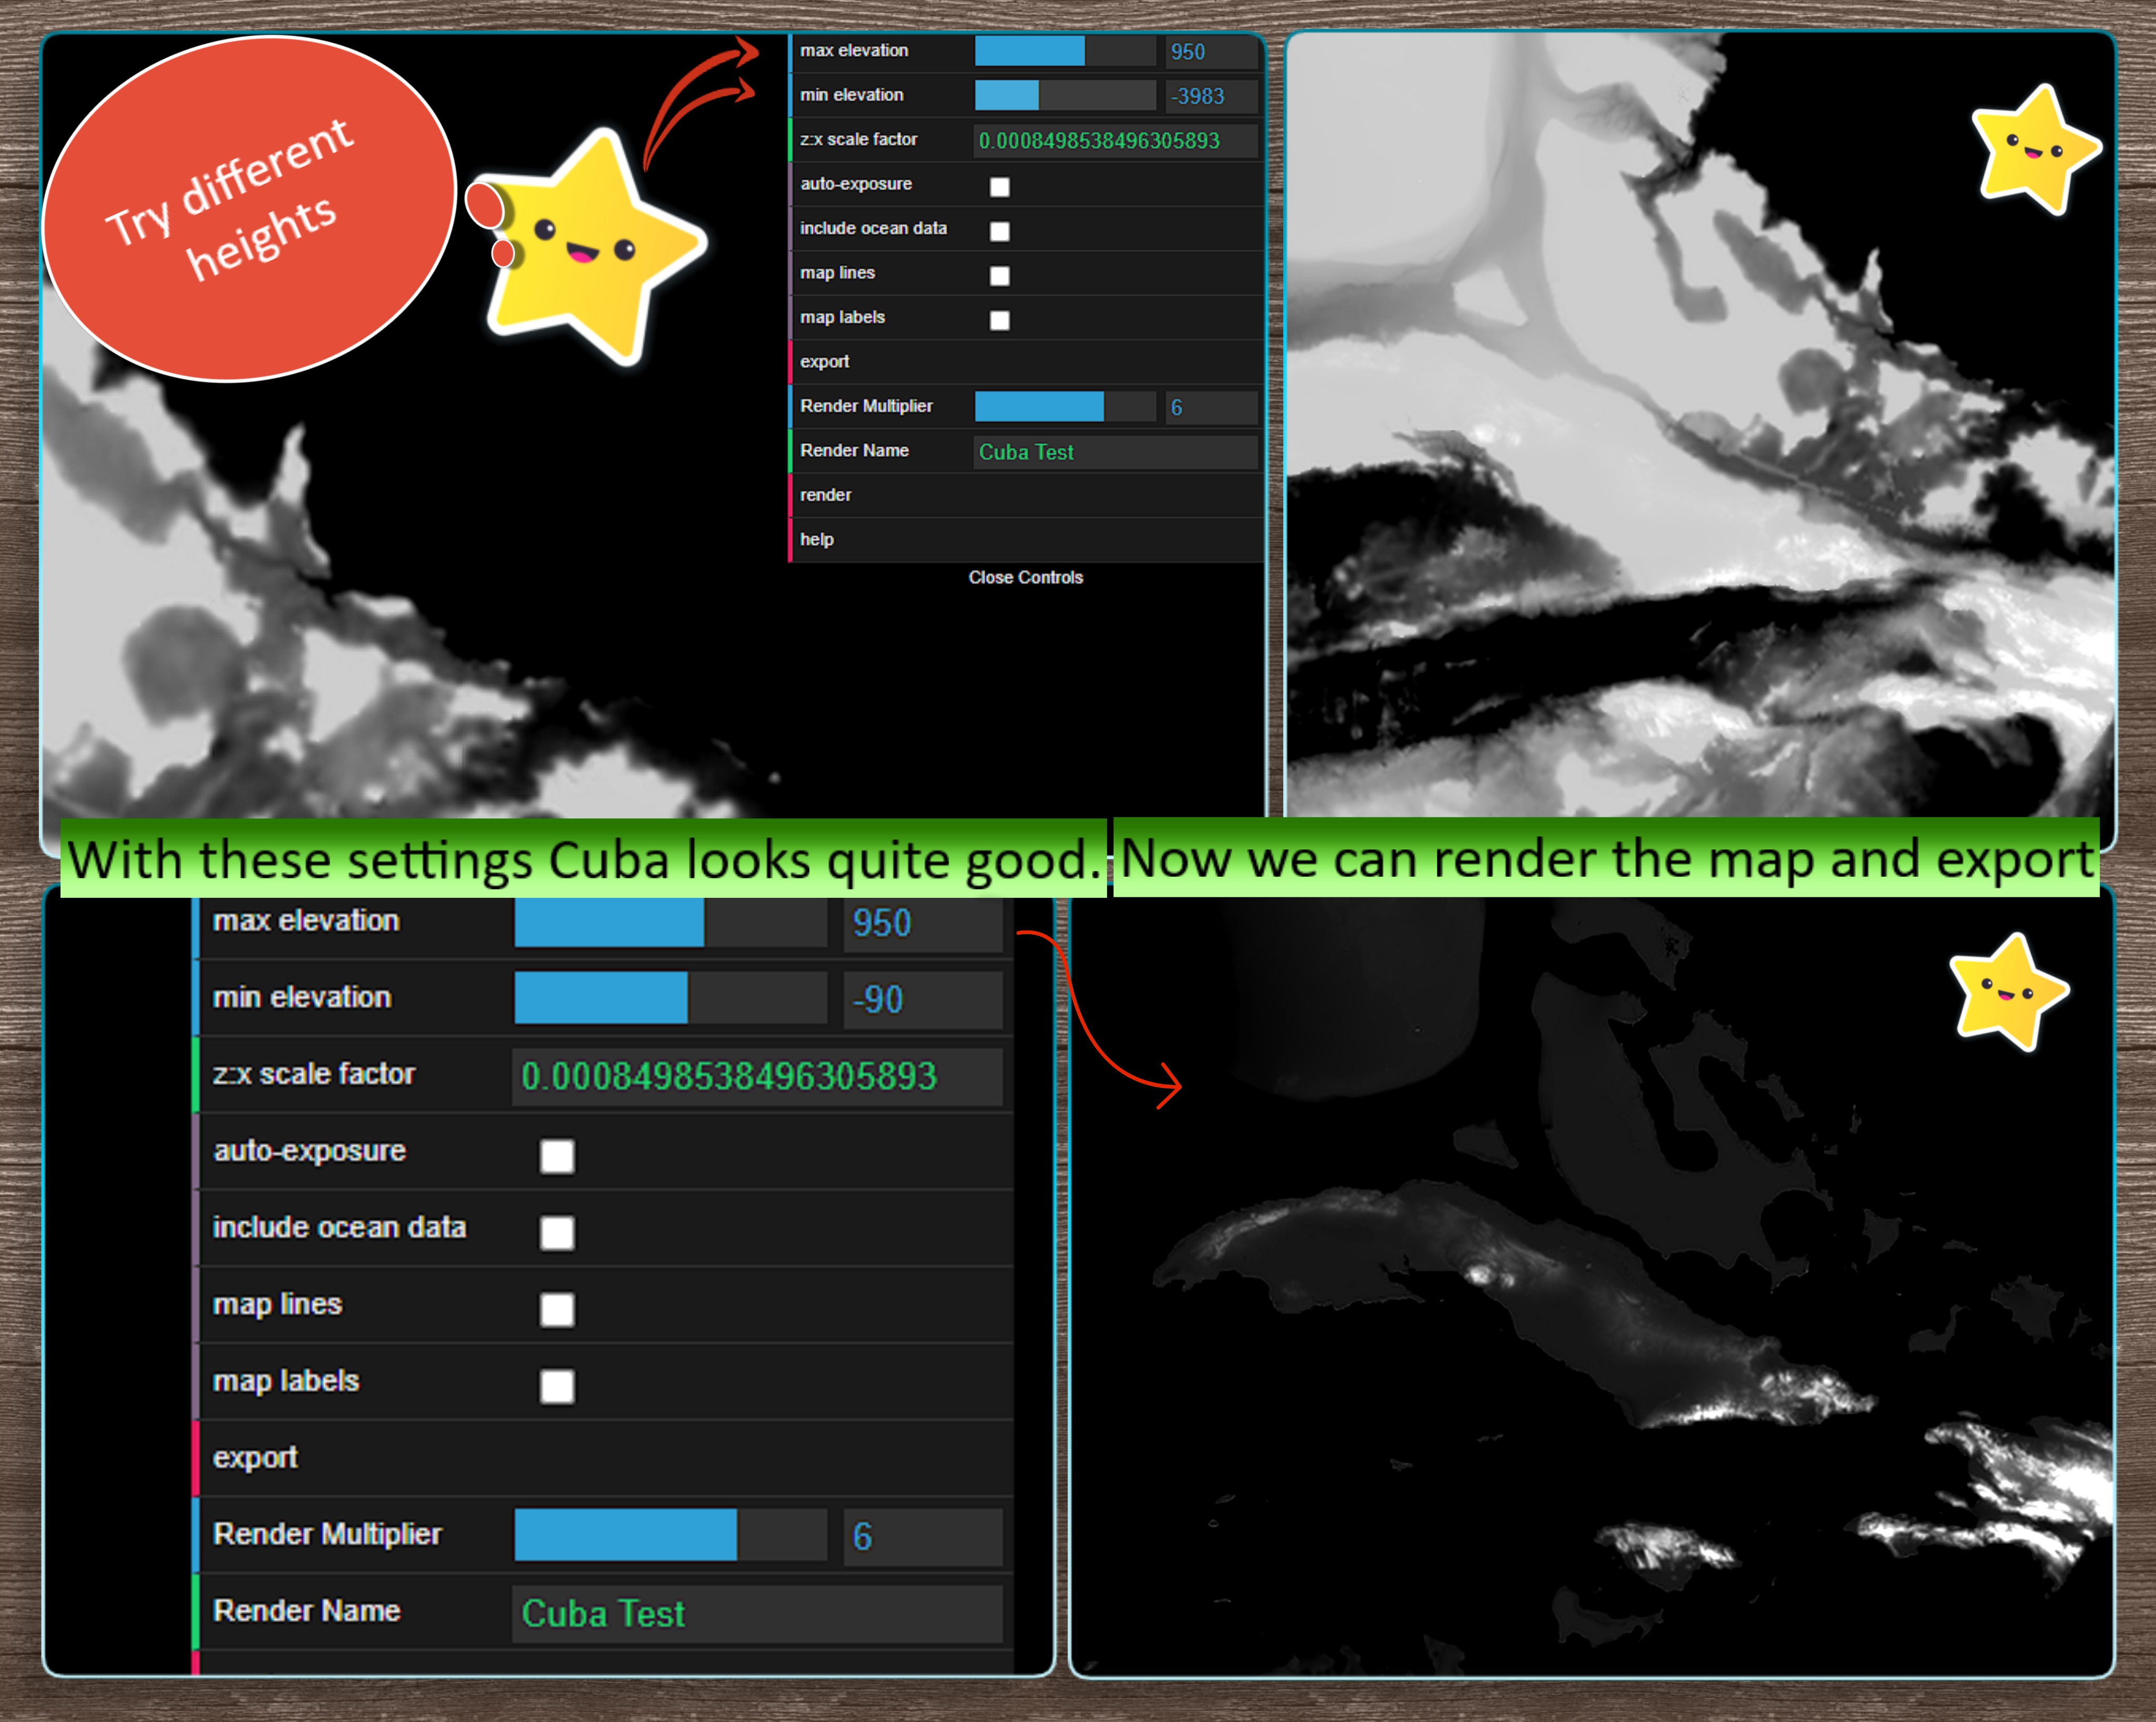Open help in the controls panel
Image resolution: width=2156 pixels, height=1722 pixels.
[x=817, y=539]
